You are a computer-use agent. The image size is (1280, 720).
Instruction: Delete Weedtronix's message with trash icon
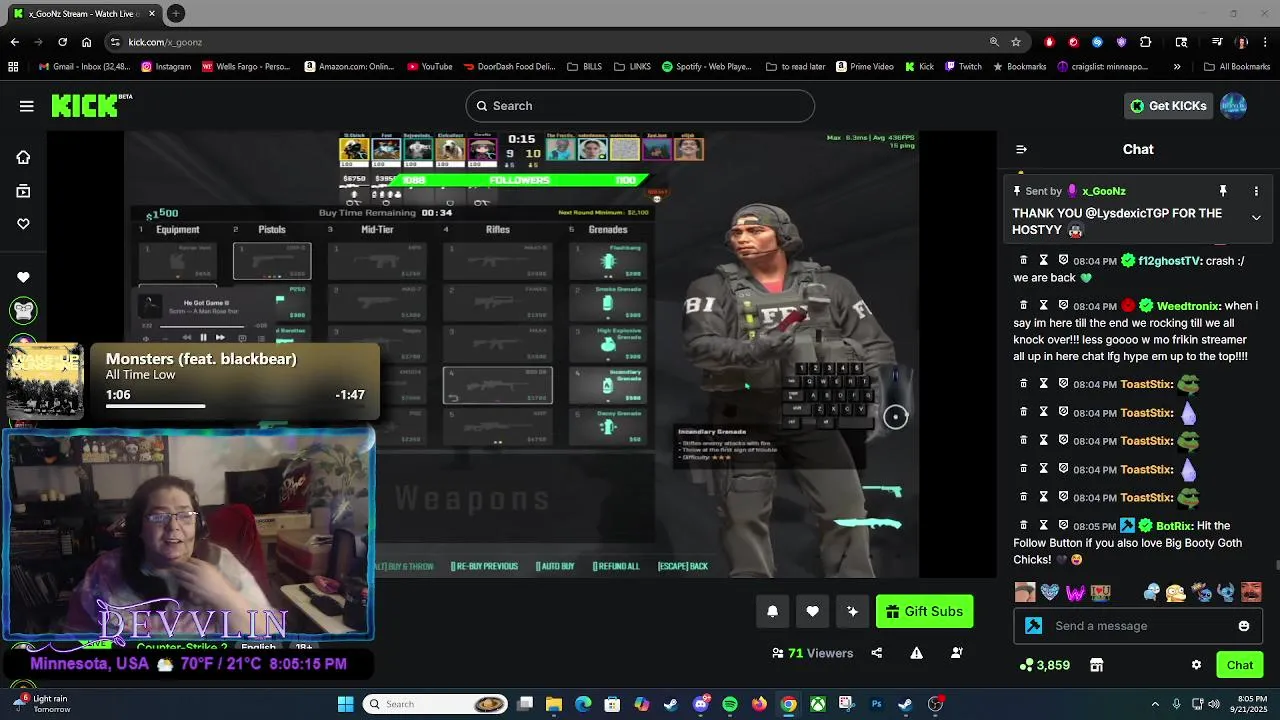(1023, 305)
